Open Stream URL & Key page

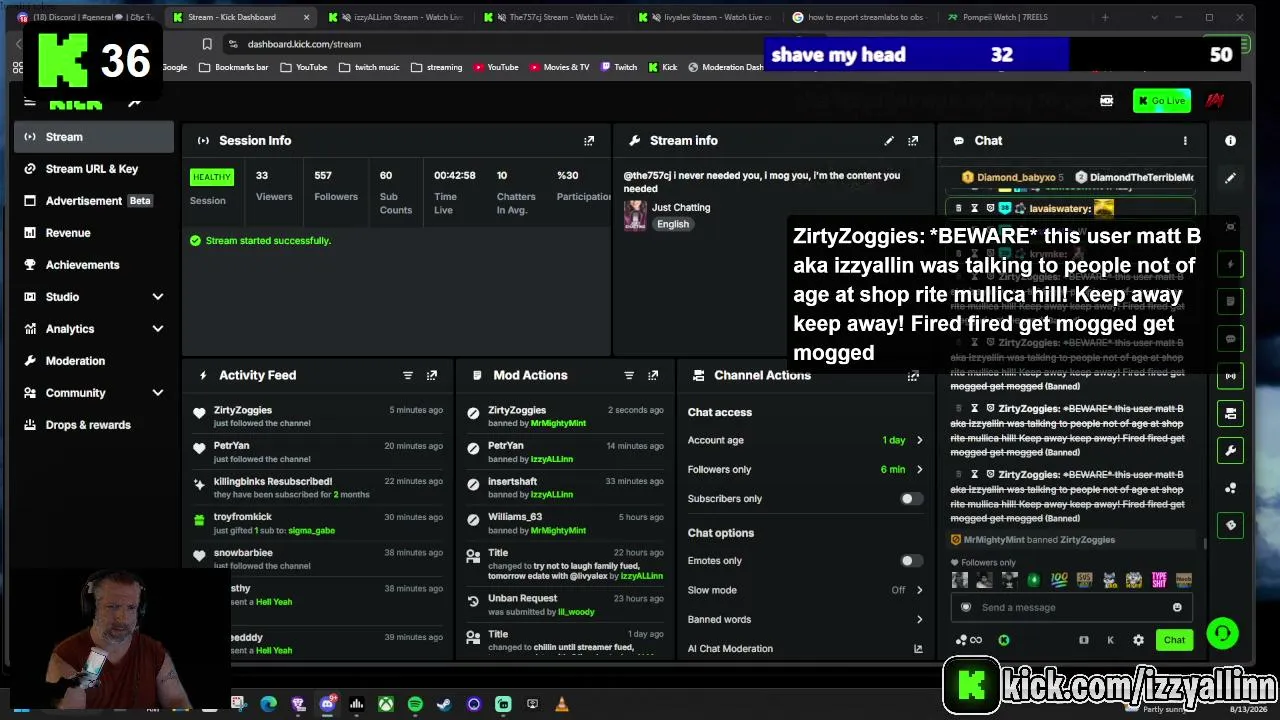point(93,169)
